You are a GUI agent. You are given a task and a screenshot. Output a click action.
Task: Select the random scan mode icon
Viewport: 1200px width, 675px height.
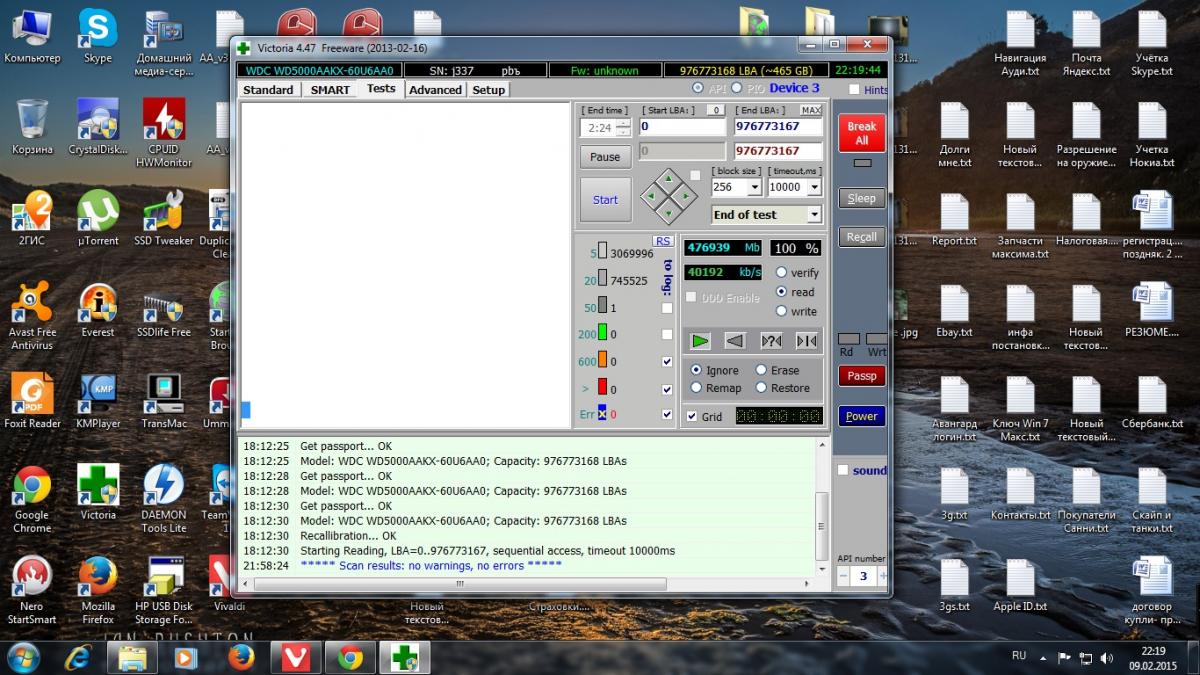click(x=771, y=341)
